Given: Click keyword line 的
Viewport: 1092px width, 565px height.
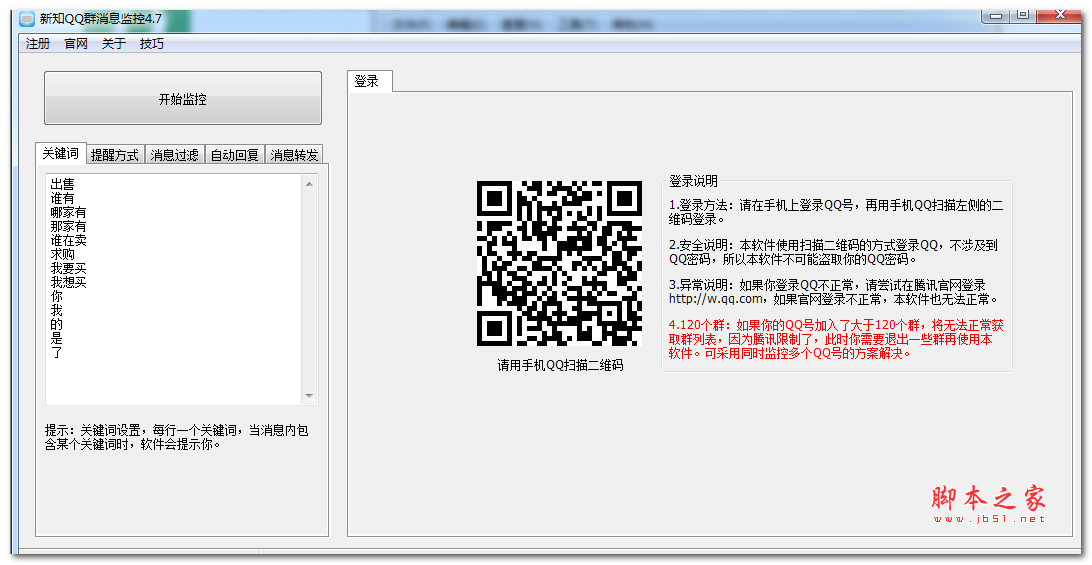Looking at the screenshot, I should [x=56, y=324].
